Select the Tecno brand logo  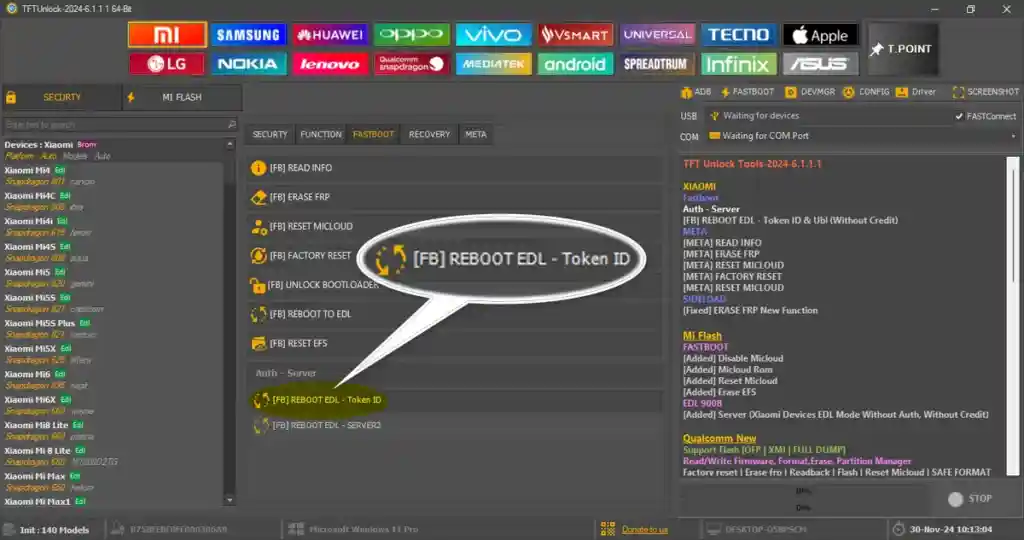(x=739, y=35)
